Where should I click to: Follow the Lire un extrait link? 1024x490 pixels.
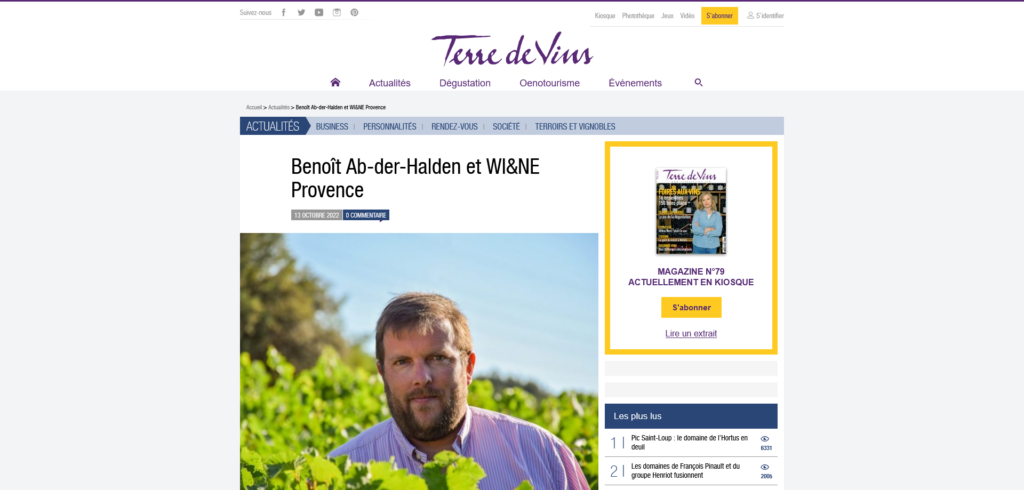[x=691, y=333]
